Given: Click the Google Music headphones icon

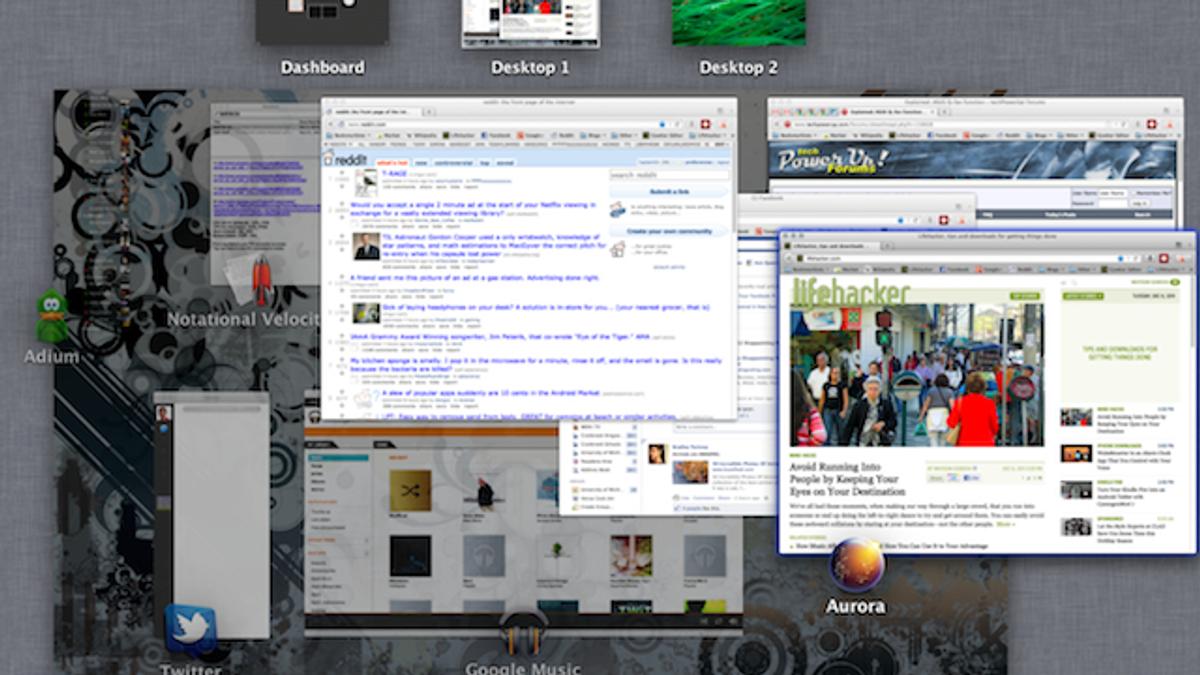Looking at the screenshot, I should pos(523,632).
